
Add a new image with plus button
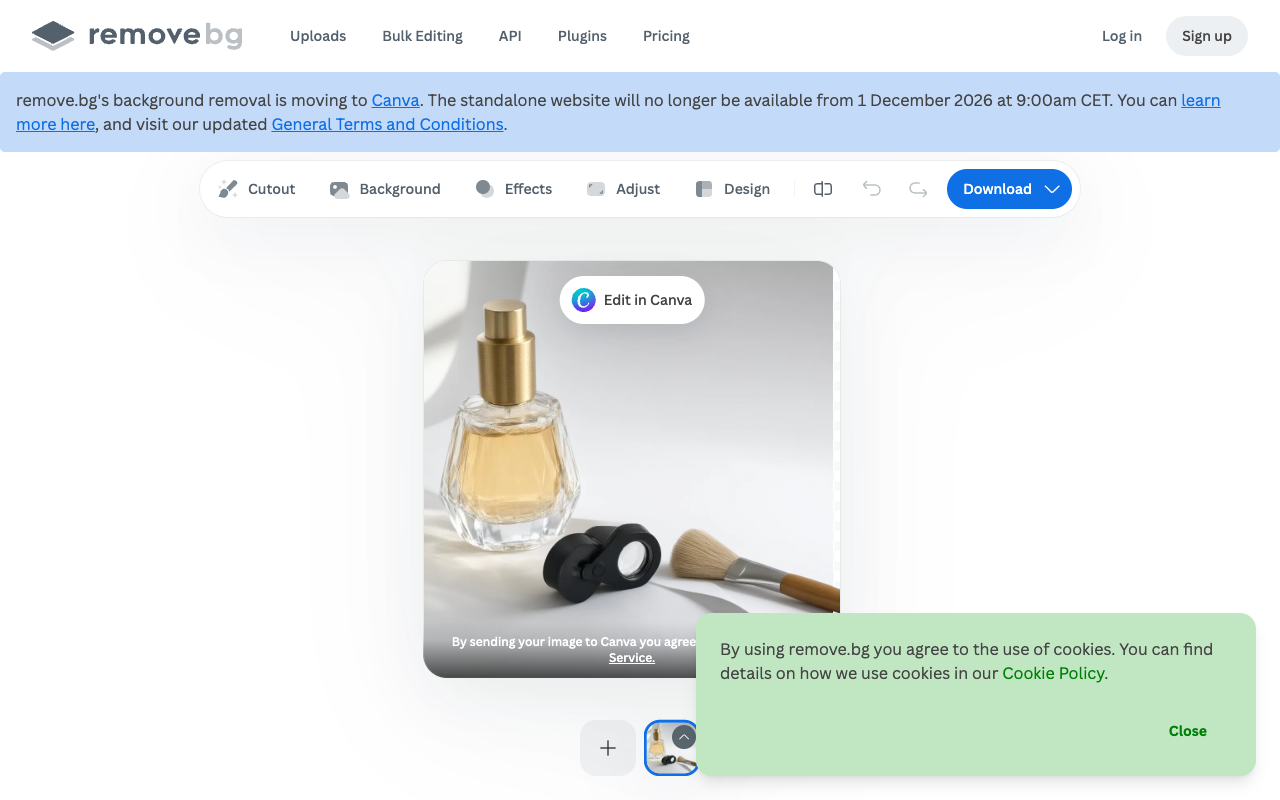608,748
